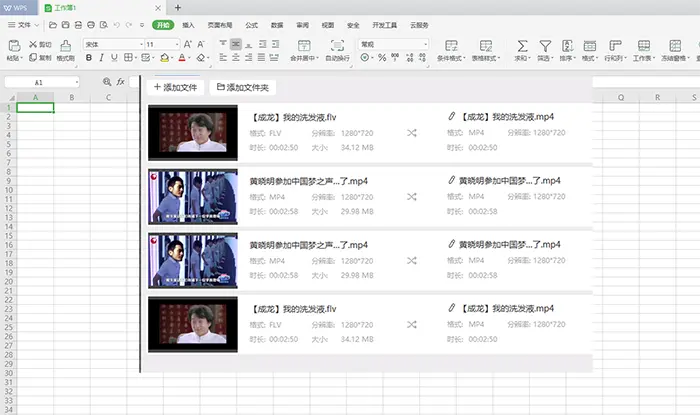
Task: Open the 开发工具 ribbon tab
Action: [x=384, y=25]
